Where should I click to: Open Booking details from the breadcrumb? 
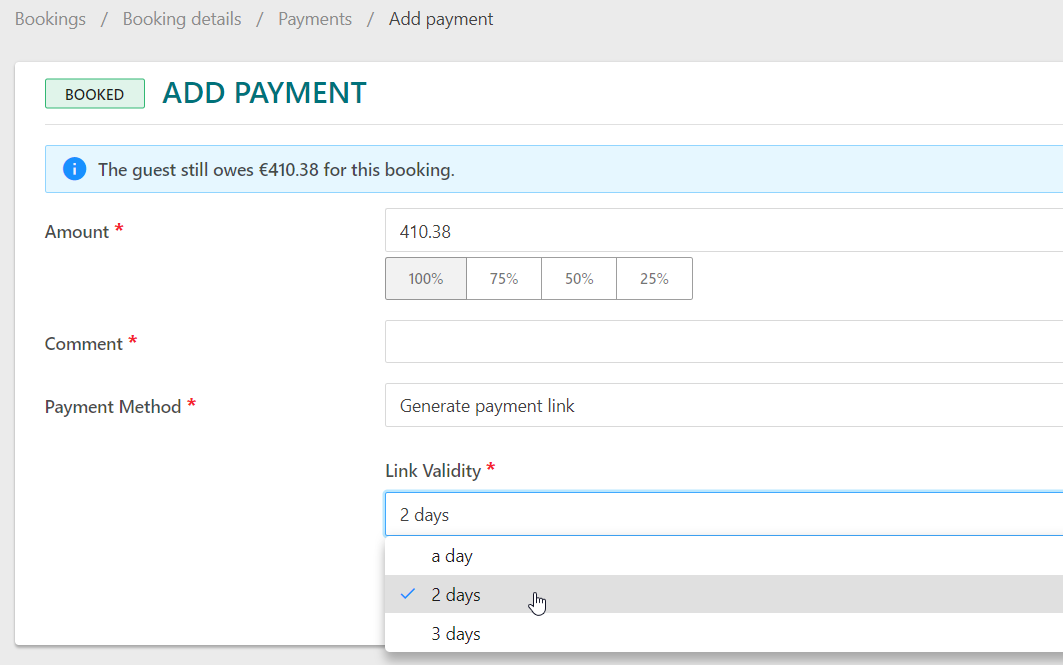pyautogui.click(x=182, y=19)
